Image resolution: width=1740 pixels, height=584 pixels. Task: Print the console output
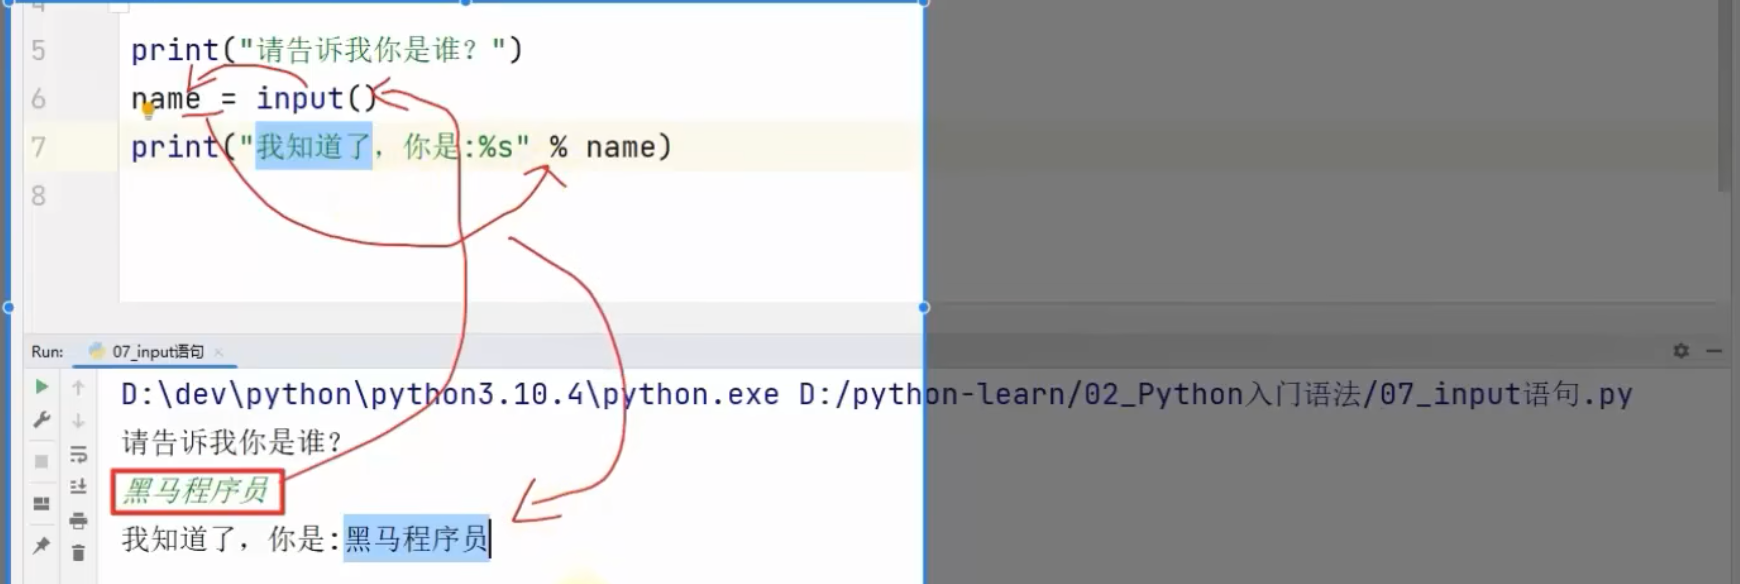[78, 520]
